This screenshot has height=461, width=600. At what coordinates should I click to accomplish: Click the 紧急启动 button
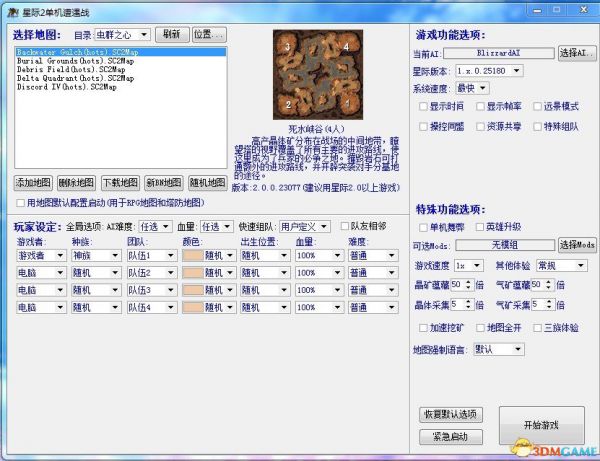pyautogui.click(x=451, y=437)
